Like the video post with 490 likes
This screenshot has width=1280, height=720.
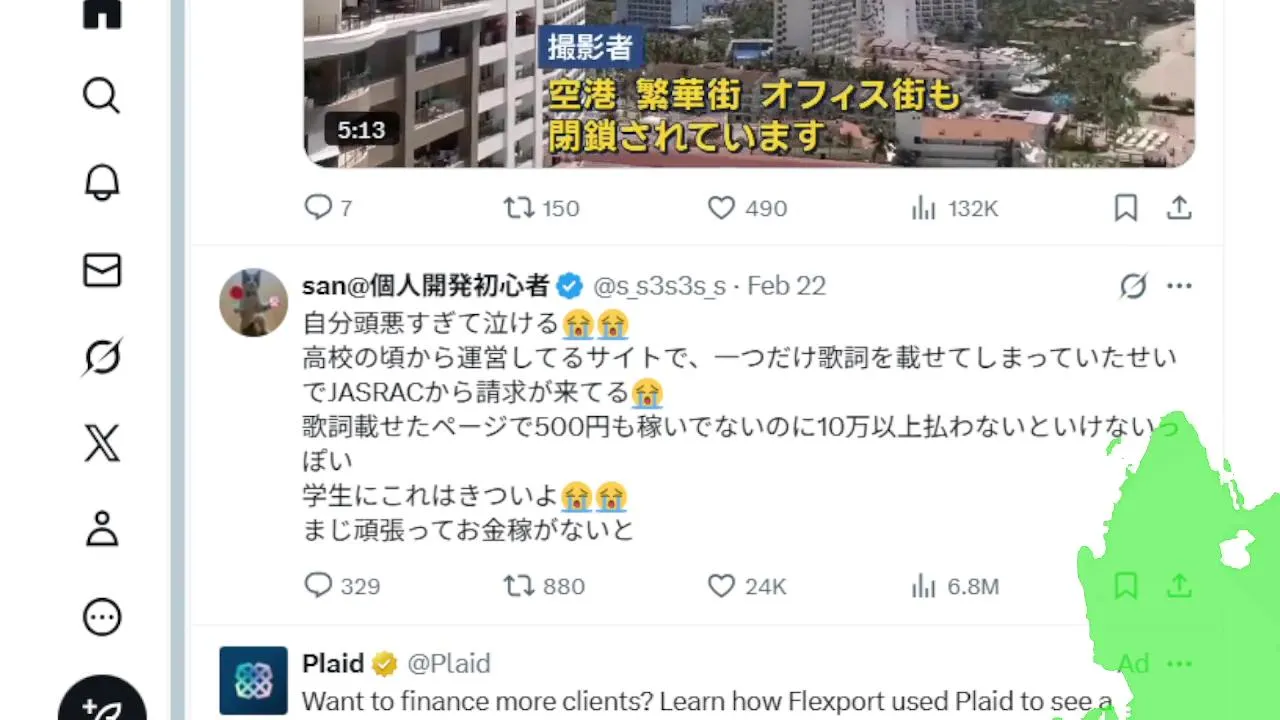click(x=747, y=208)
